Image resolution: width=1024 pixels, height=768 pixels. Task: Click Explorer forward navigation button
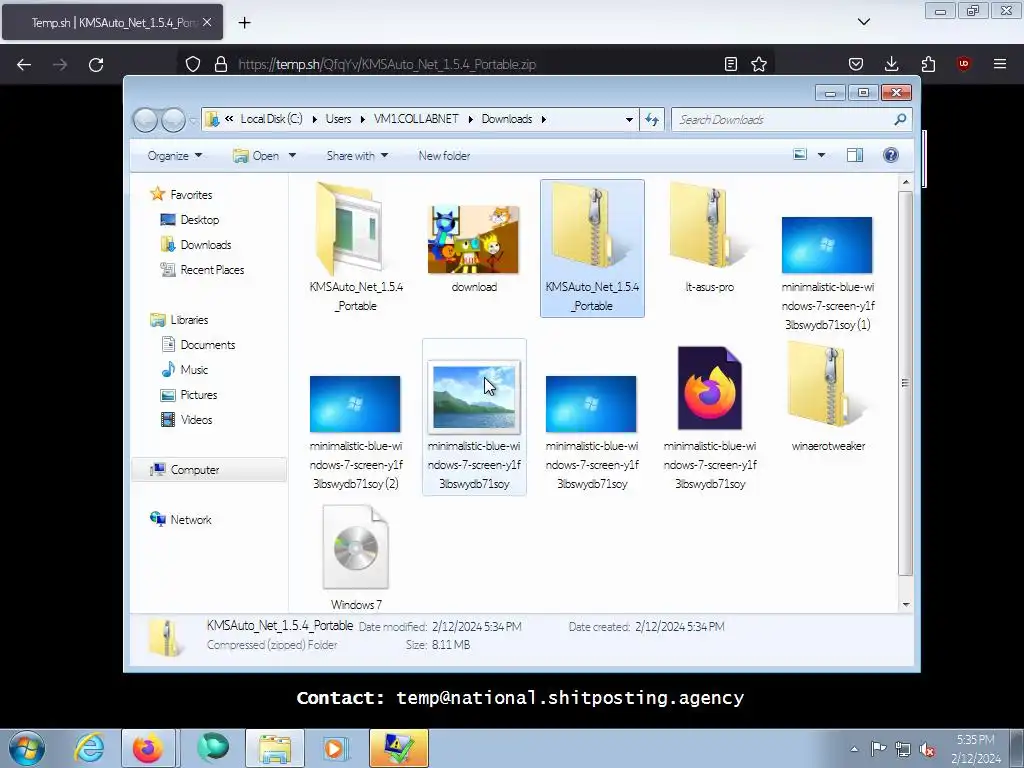[174, 120]
